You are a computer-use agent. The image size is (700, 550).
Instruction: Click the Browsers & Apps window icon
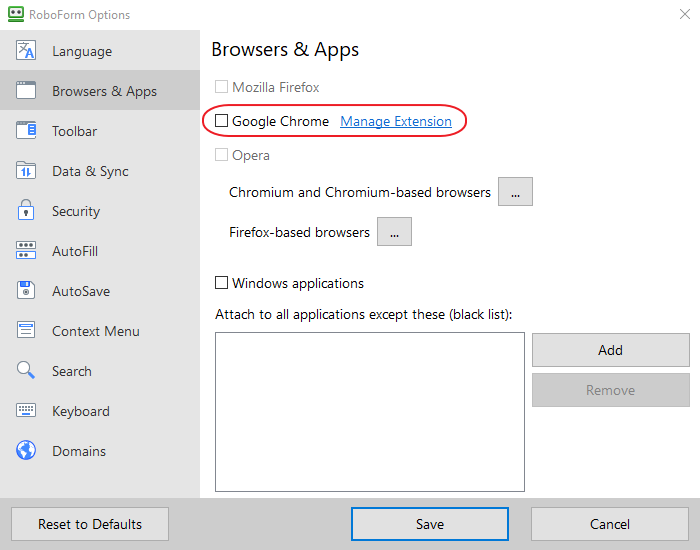pyautogui.click(x=26, y=90)
